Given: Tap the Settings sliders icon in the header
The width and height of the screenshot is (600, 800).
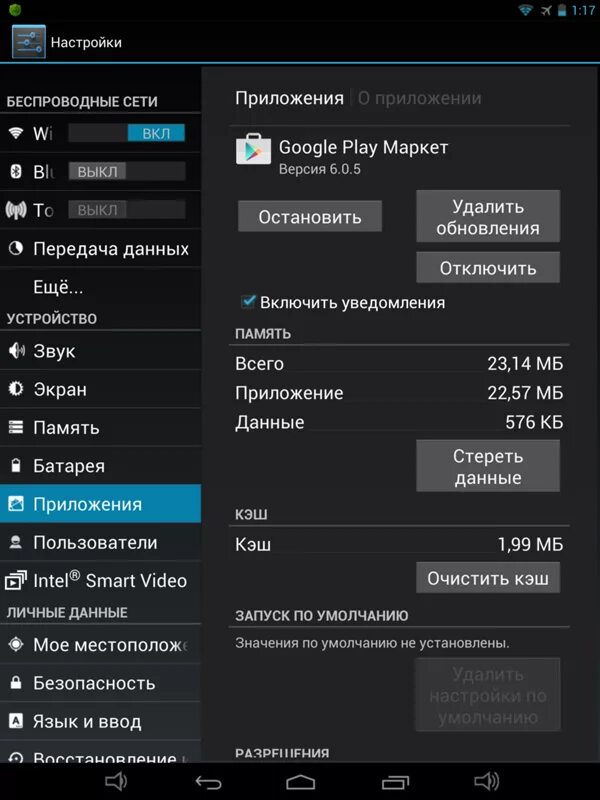Looking at the screenshot, I should pyautogui.click(x=29, y=41).
